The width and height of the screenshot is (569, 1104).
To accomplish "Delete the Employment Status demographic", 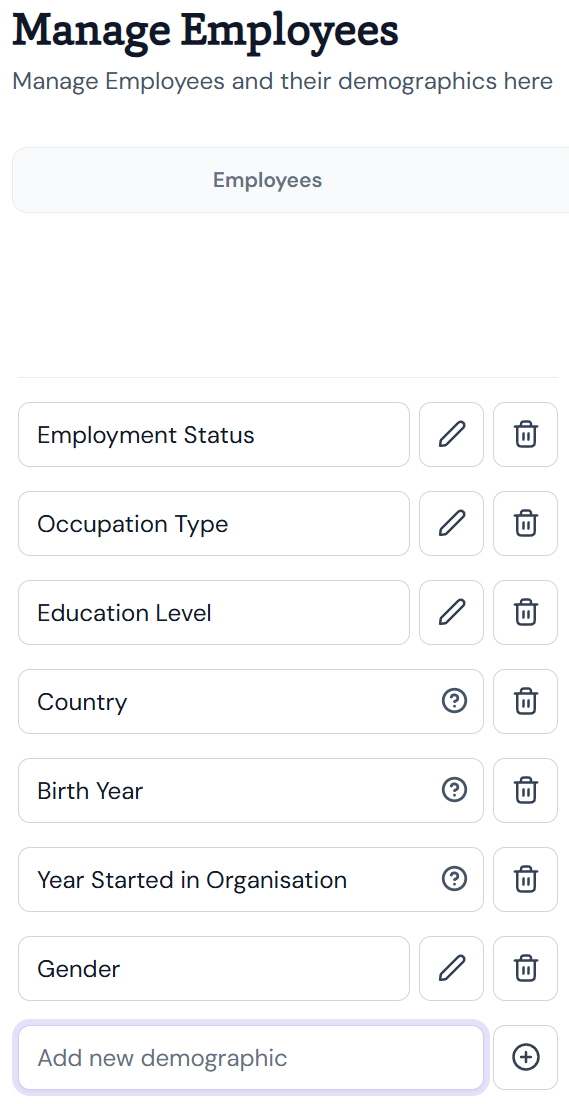I will (525, 434).
